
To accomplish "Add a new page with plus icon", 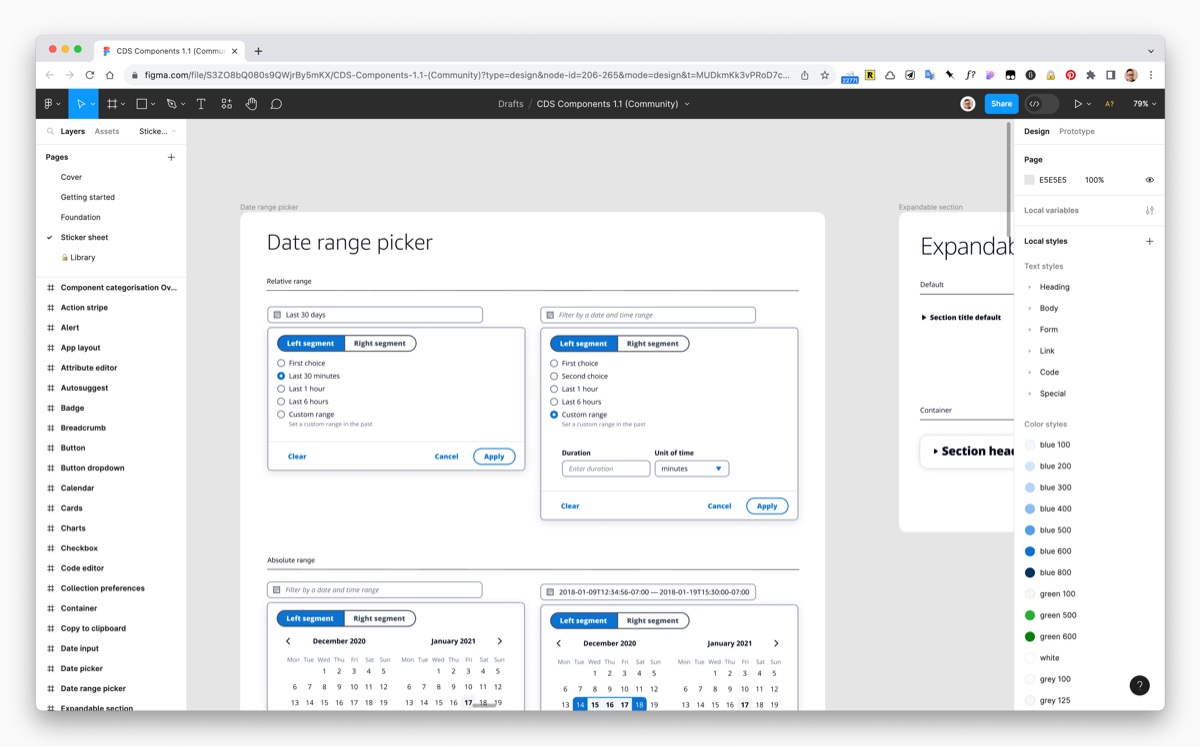I will pos(171,157).
